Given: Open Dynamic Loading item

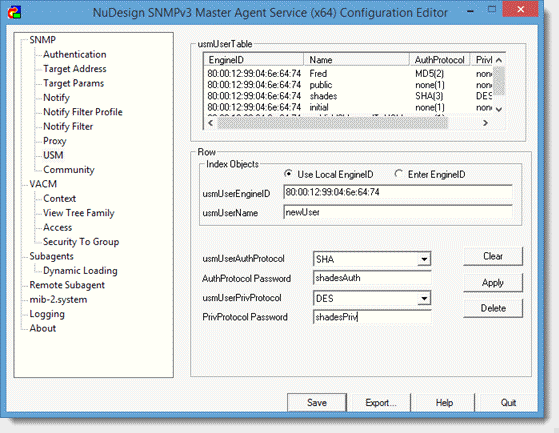Looking at the screenshot, I should (x=80, y=270).
